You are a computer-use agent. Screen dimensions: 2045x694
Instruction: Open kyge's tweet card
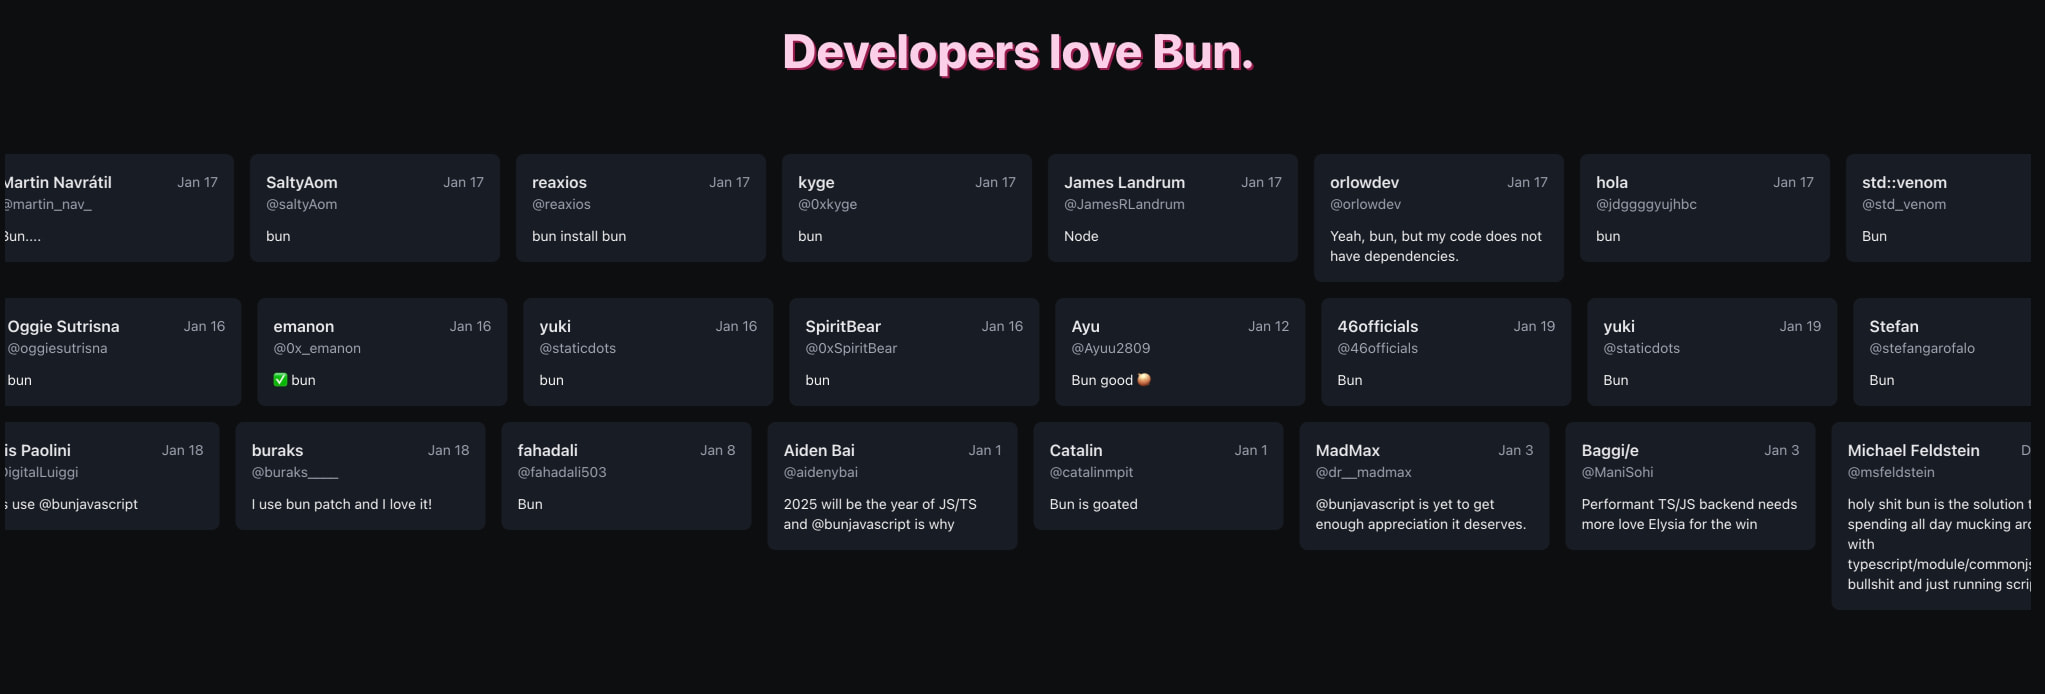(x=907, y=208)
